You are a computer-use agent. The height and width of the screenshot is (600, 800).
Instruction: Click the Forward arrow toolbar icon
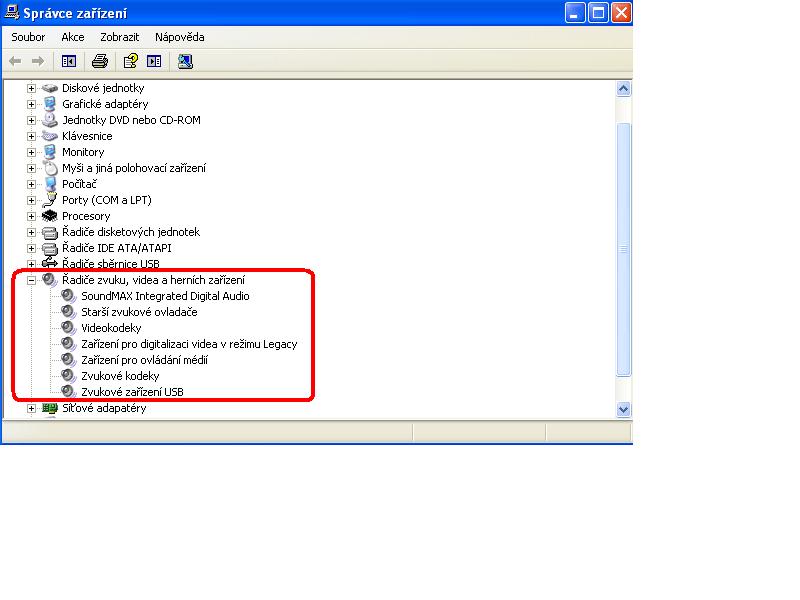38,61
